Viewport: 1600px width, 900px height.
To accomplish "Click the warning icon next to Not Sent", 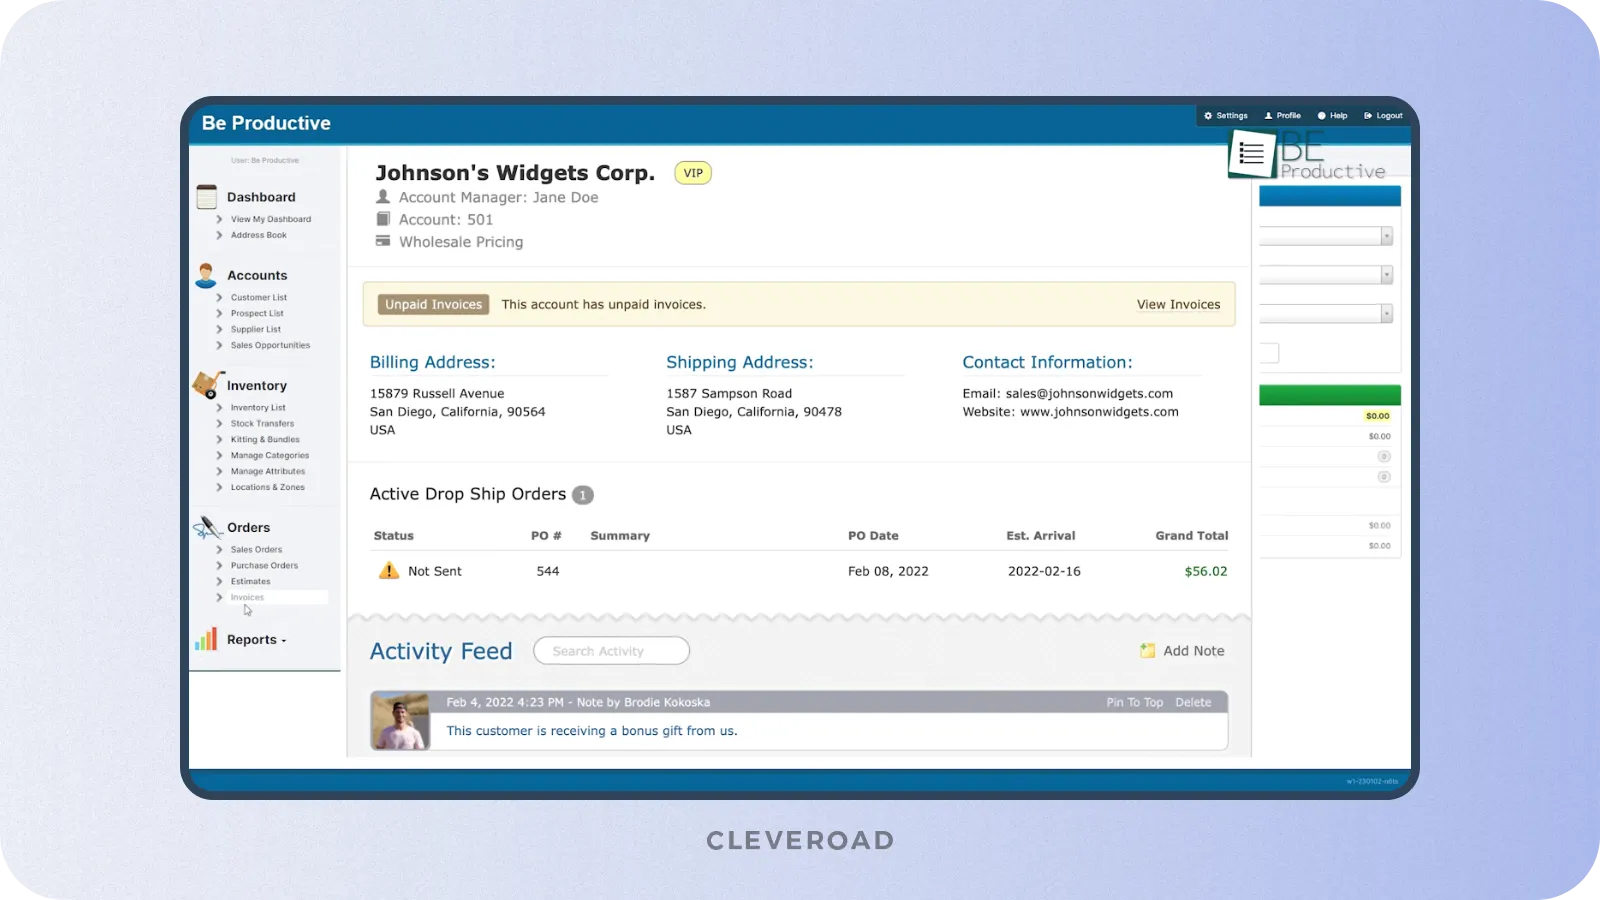I will click(387, 570).
